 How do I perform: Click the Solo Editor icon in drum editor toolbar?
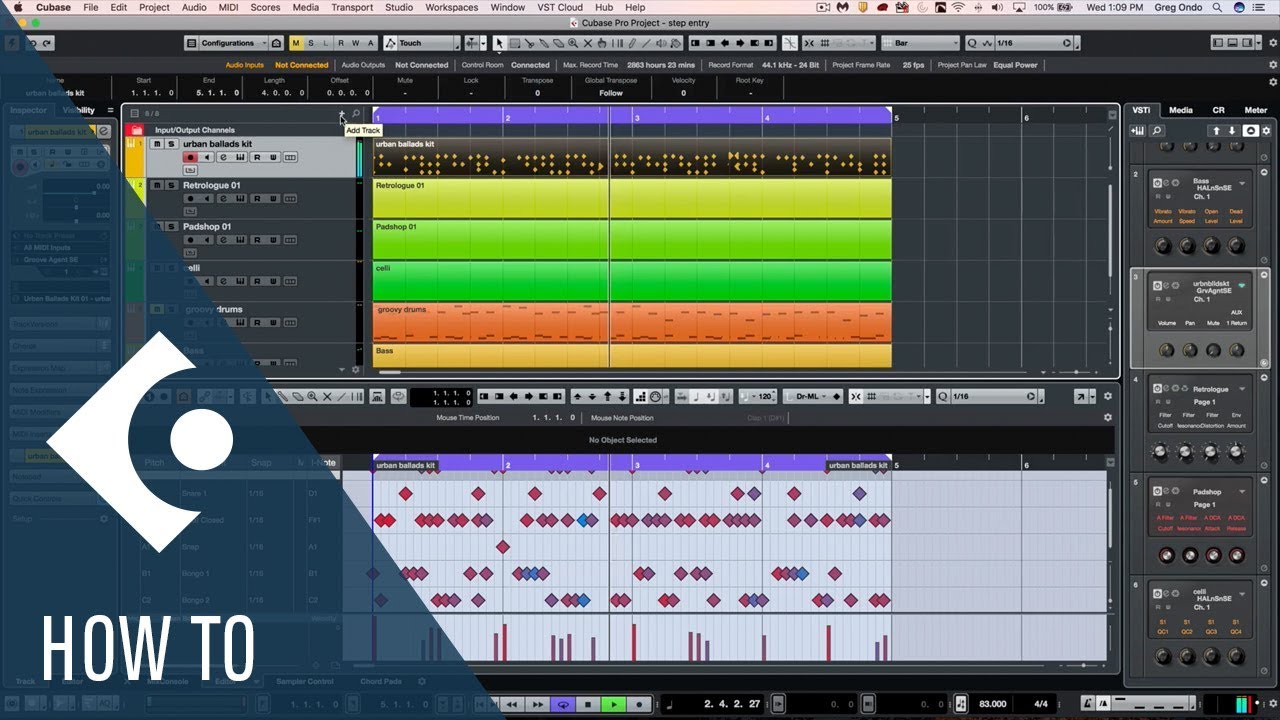pyautogui.click(x=150, y=396)
